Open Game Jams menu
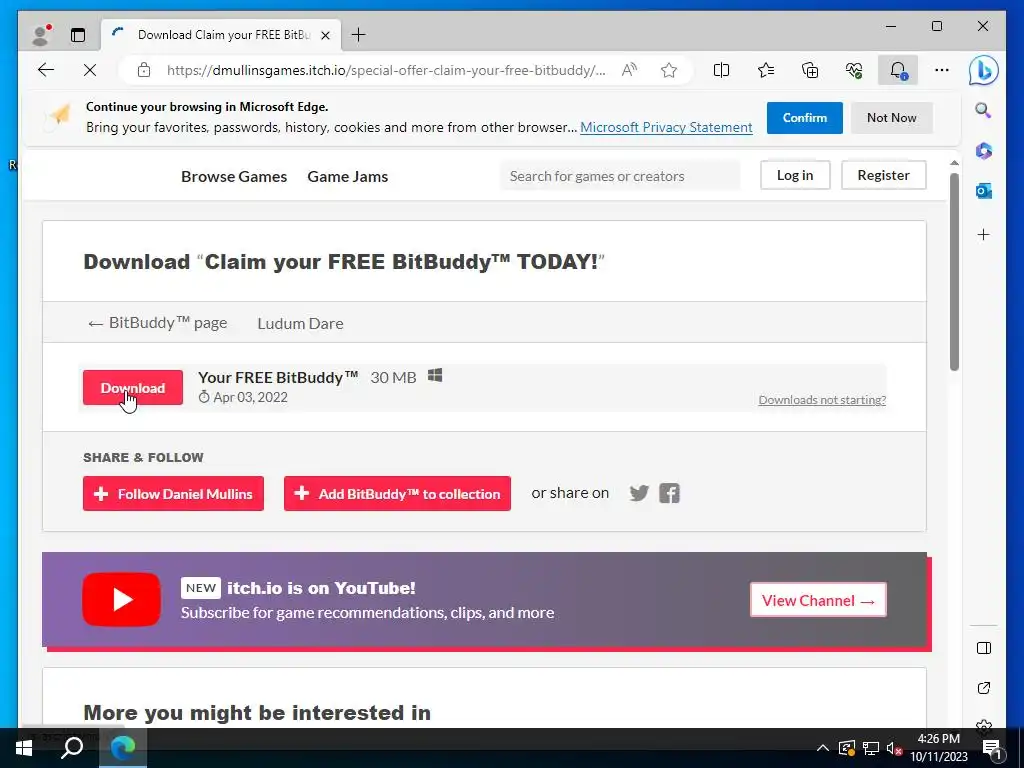The width and height of the screenshot is (1024, 768). tap(347, 176)
